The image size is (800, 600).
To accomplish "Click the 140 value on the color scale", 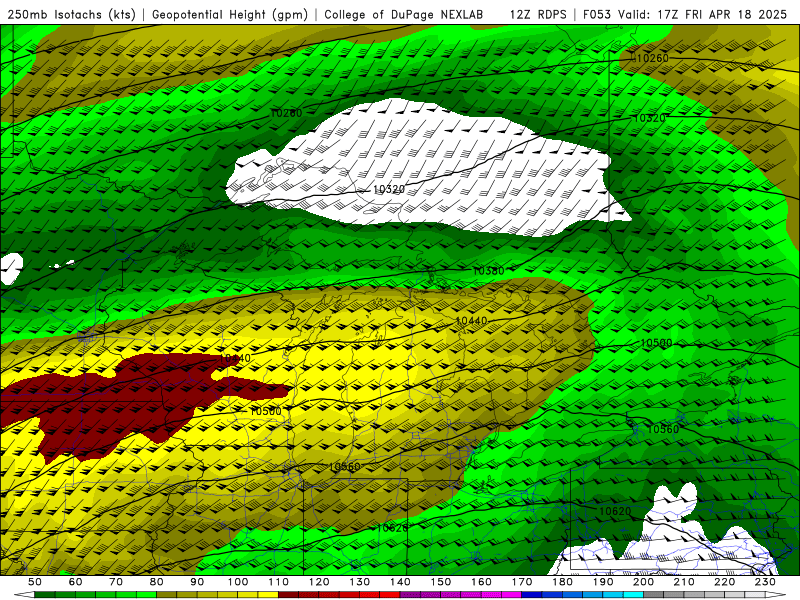I will click(x=401, y=582).
